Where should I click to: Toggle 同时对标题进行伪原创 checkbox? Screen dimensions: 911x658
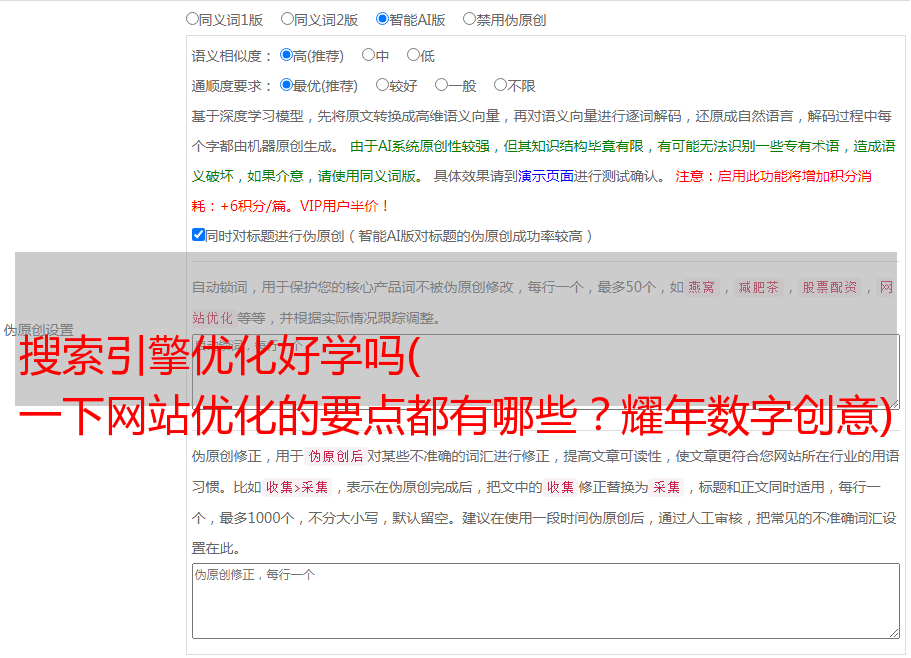198,235
